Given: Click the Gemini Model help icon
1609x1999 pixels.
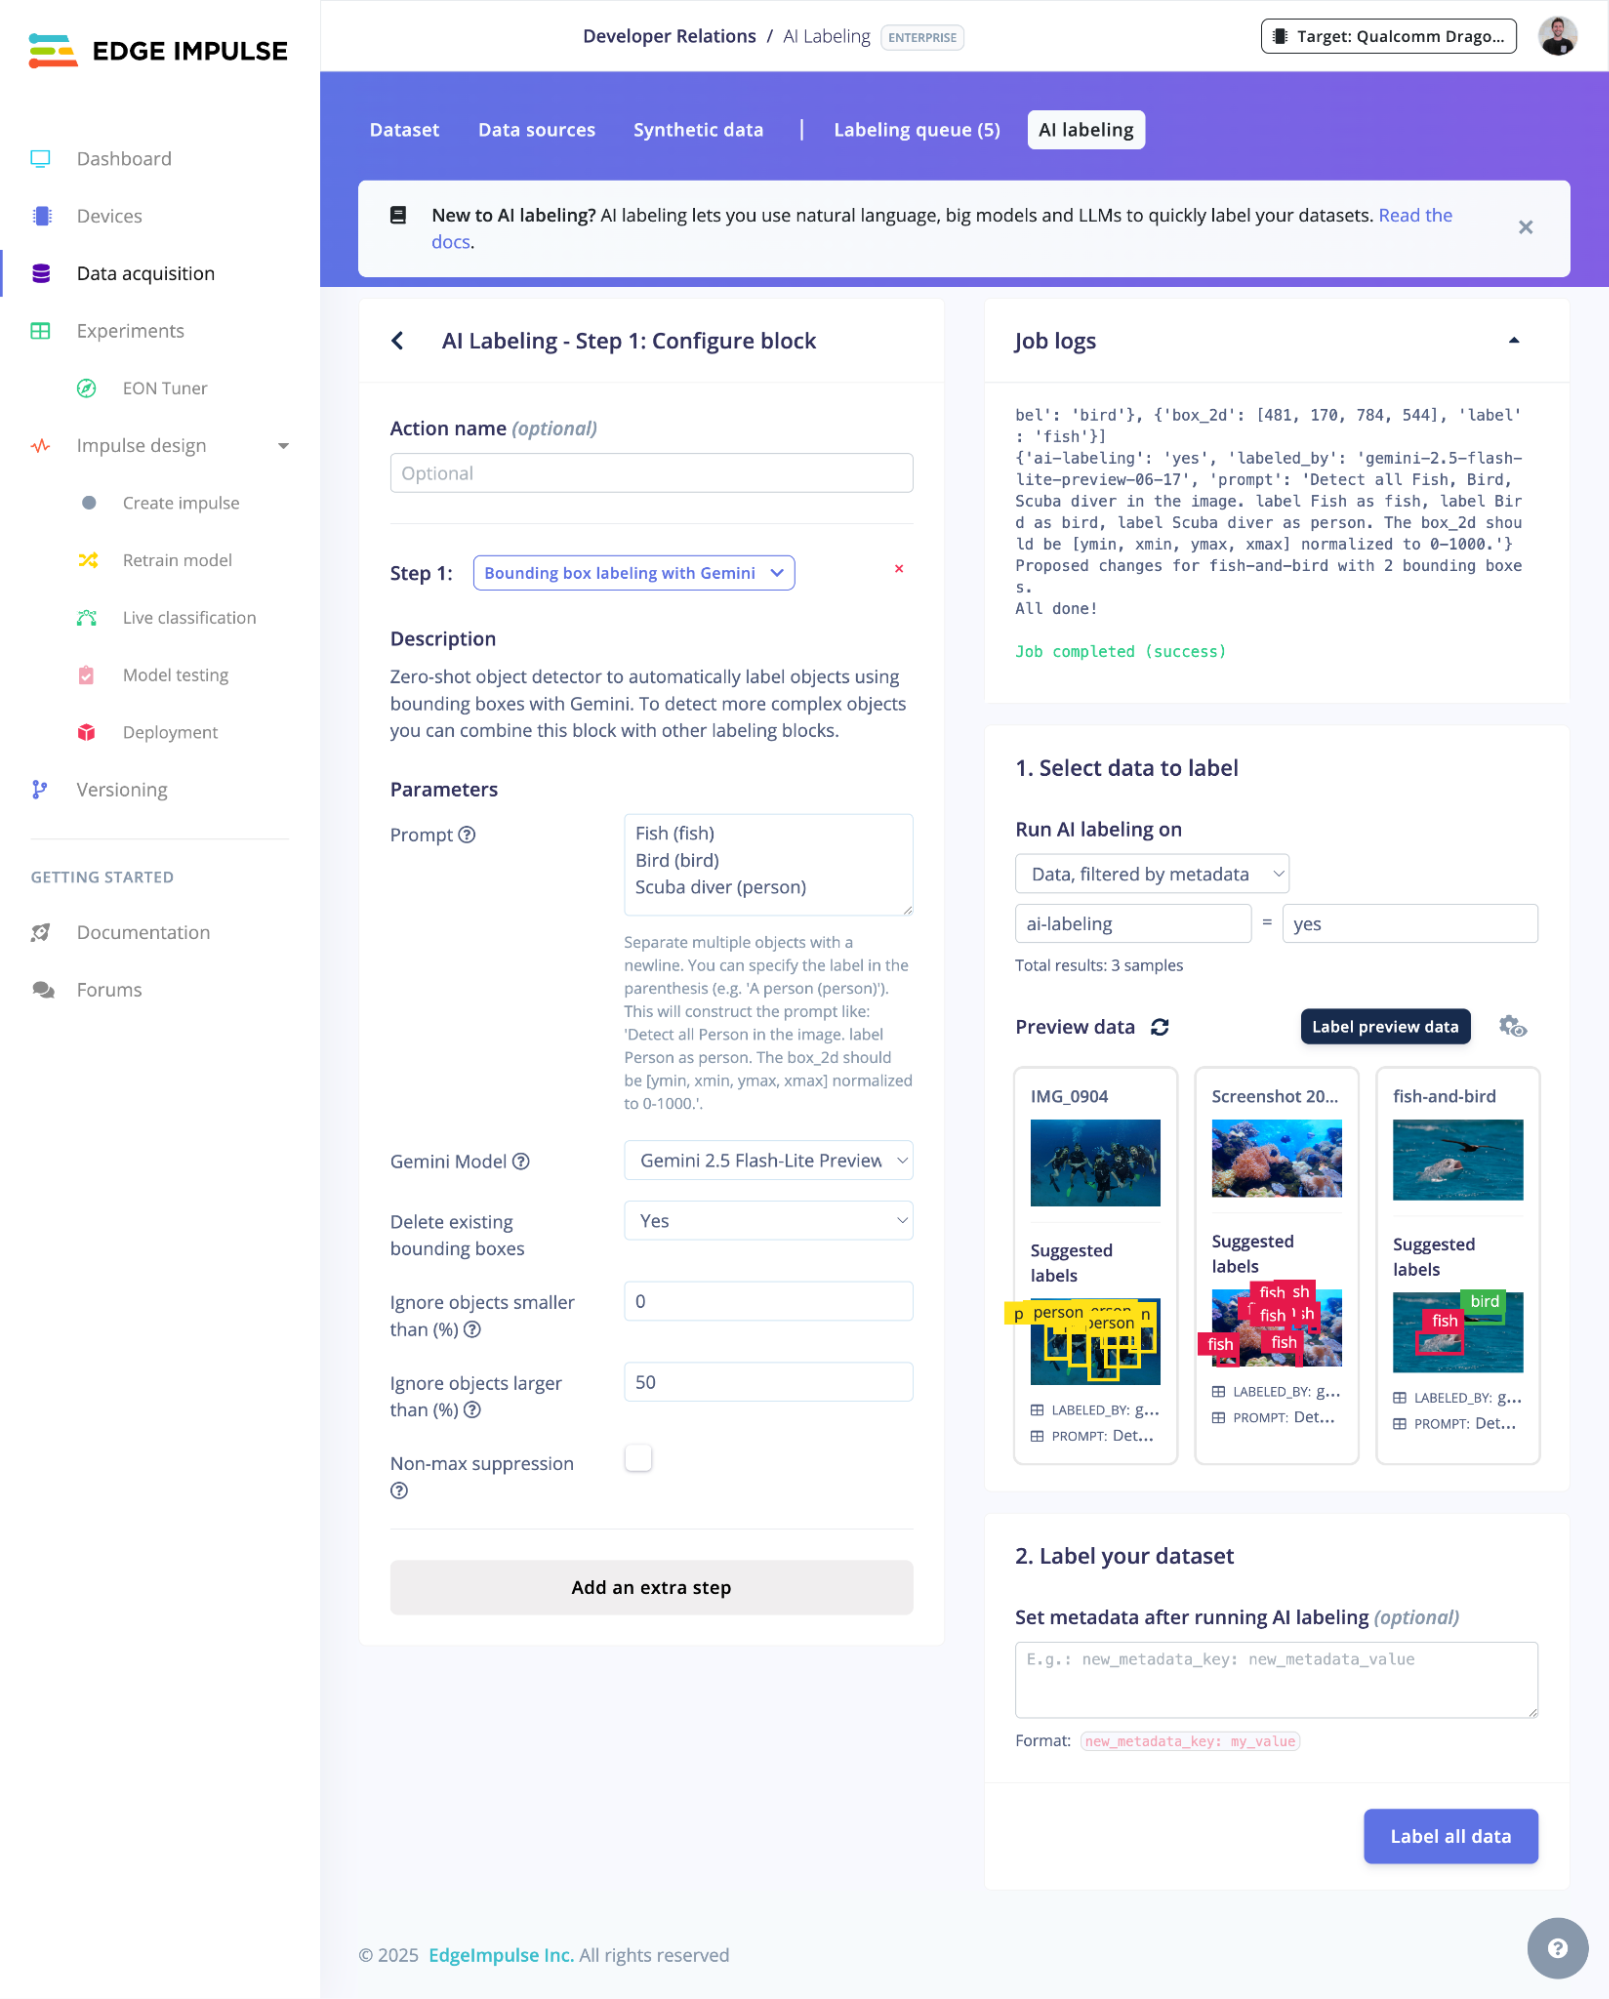Looking at the screenshot, I should [520, 1161].
